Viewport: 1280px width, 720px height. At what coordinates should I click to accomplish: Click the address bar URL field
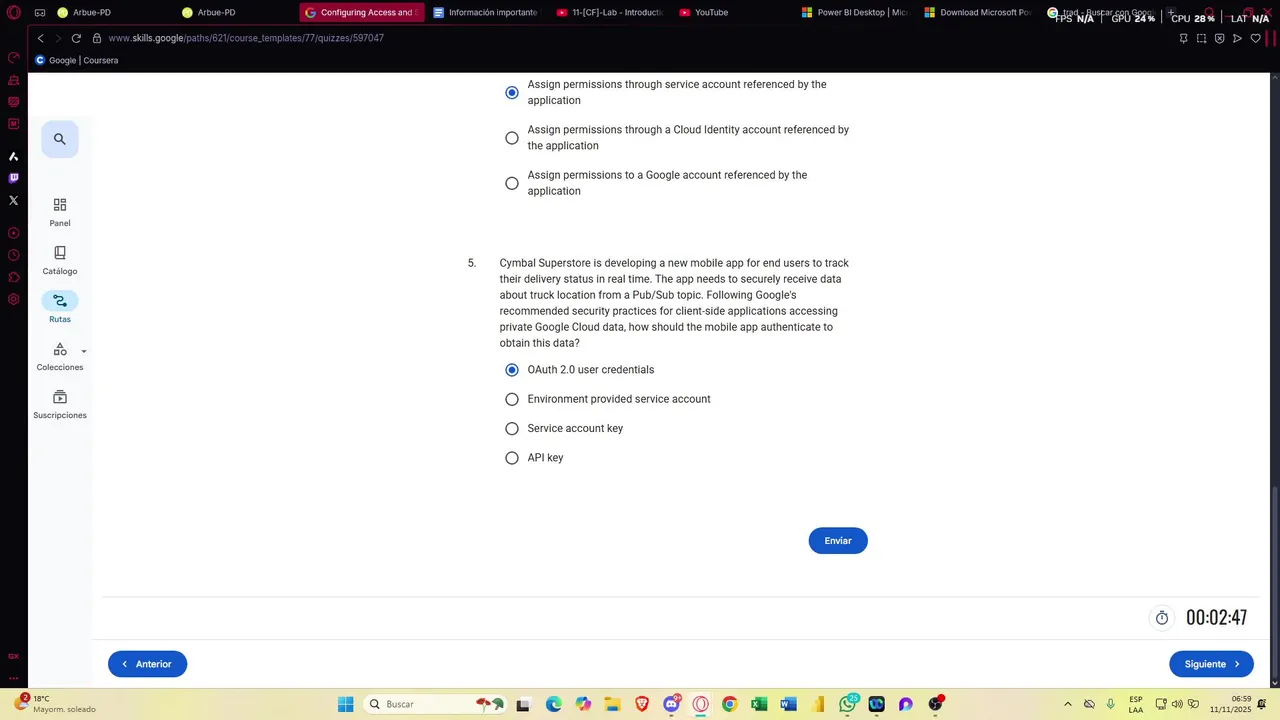(x=245, y=38)
